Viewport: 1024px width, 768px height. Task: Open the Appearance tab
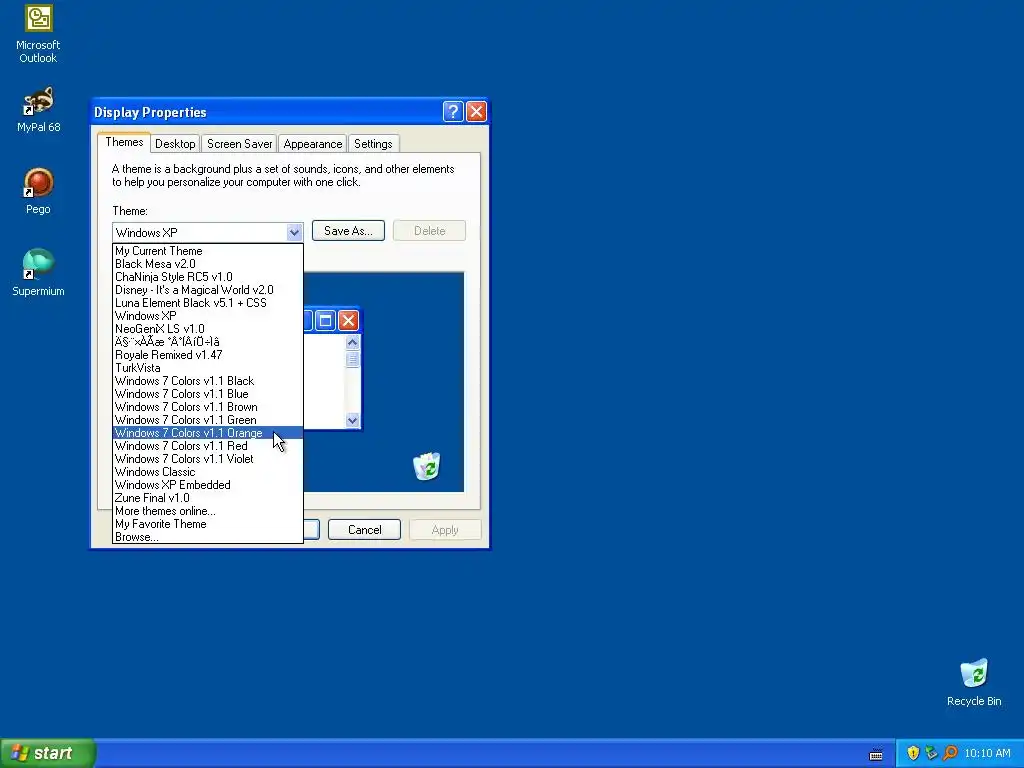[312, 144]
